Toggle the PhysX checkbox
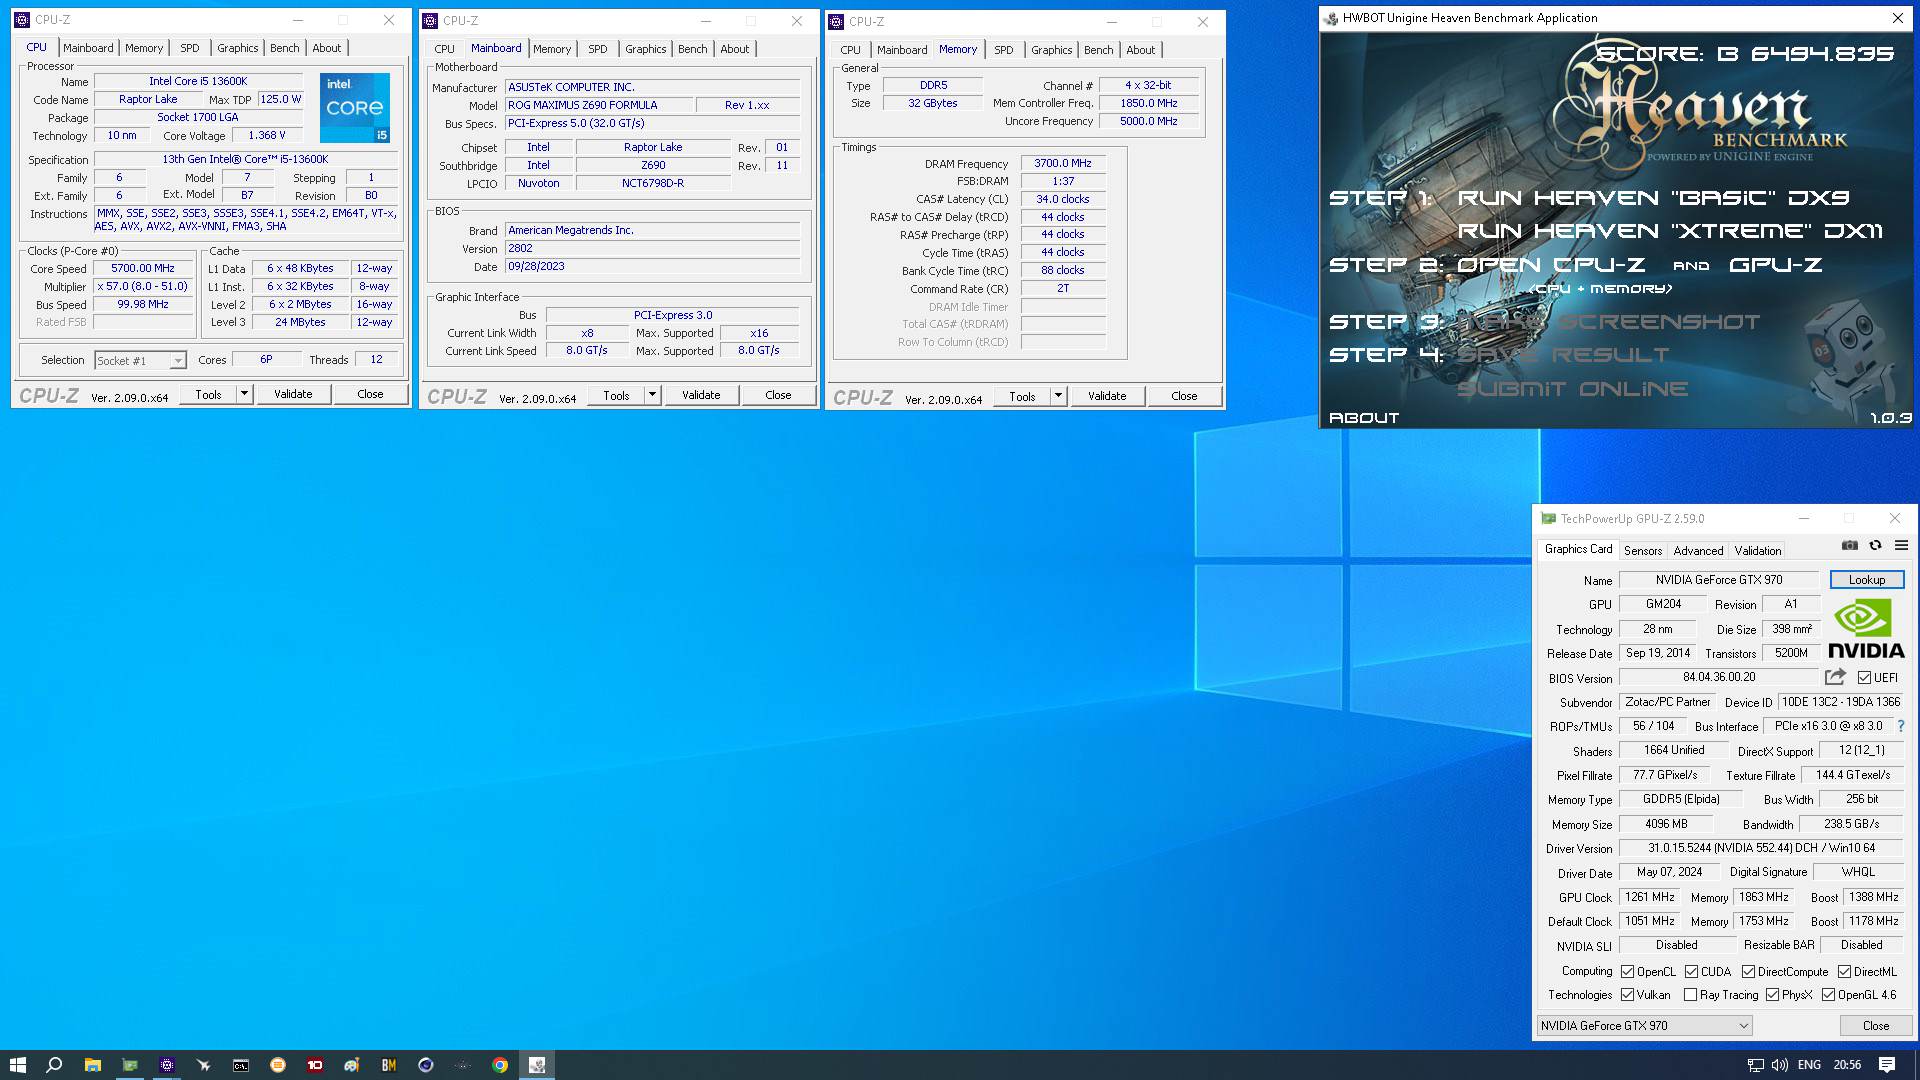This screenshot has height=1080, width=1920. tap(1772, 995)
